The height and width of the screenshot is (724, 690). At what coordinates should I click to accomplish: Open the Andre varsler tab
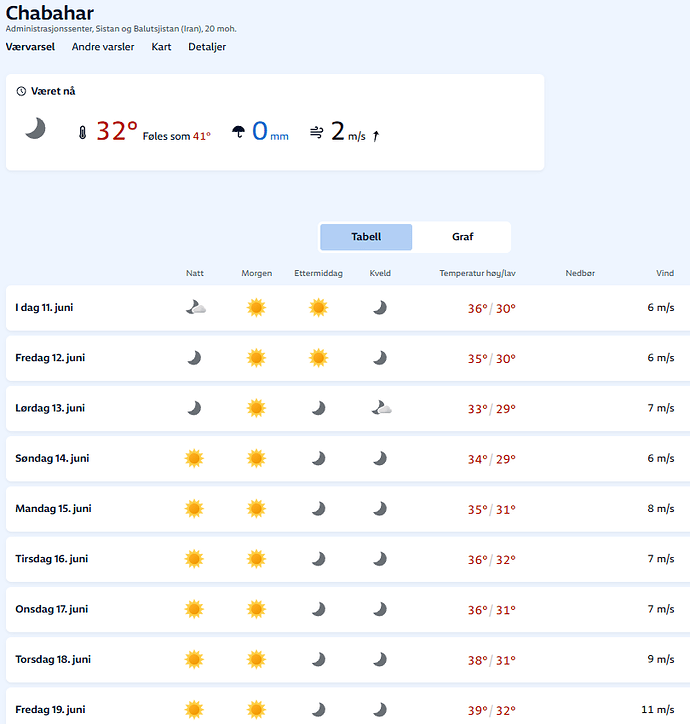pos(103,47)
